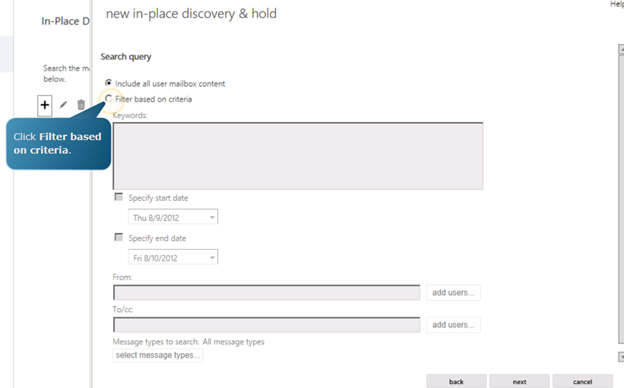Screen dimensions: 624x388
Task: Click add users button beside To/cc
Action: (453, 325)
